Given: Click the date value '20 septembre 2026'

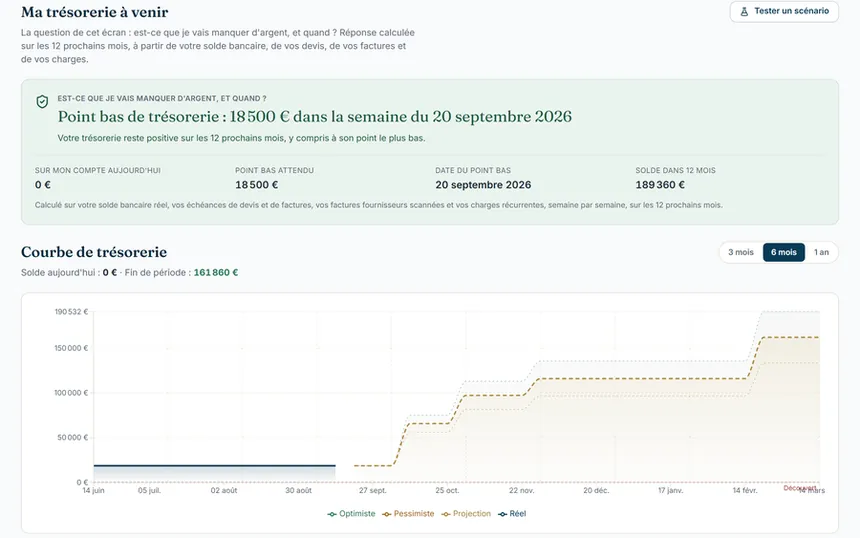Looking at the screenshot, I should point(483,185).
